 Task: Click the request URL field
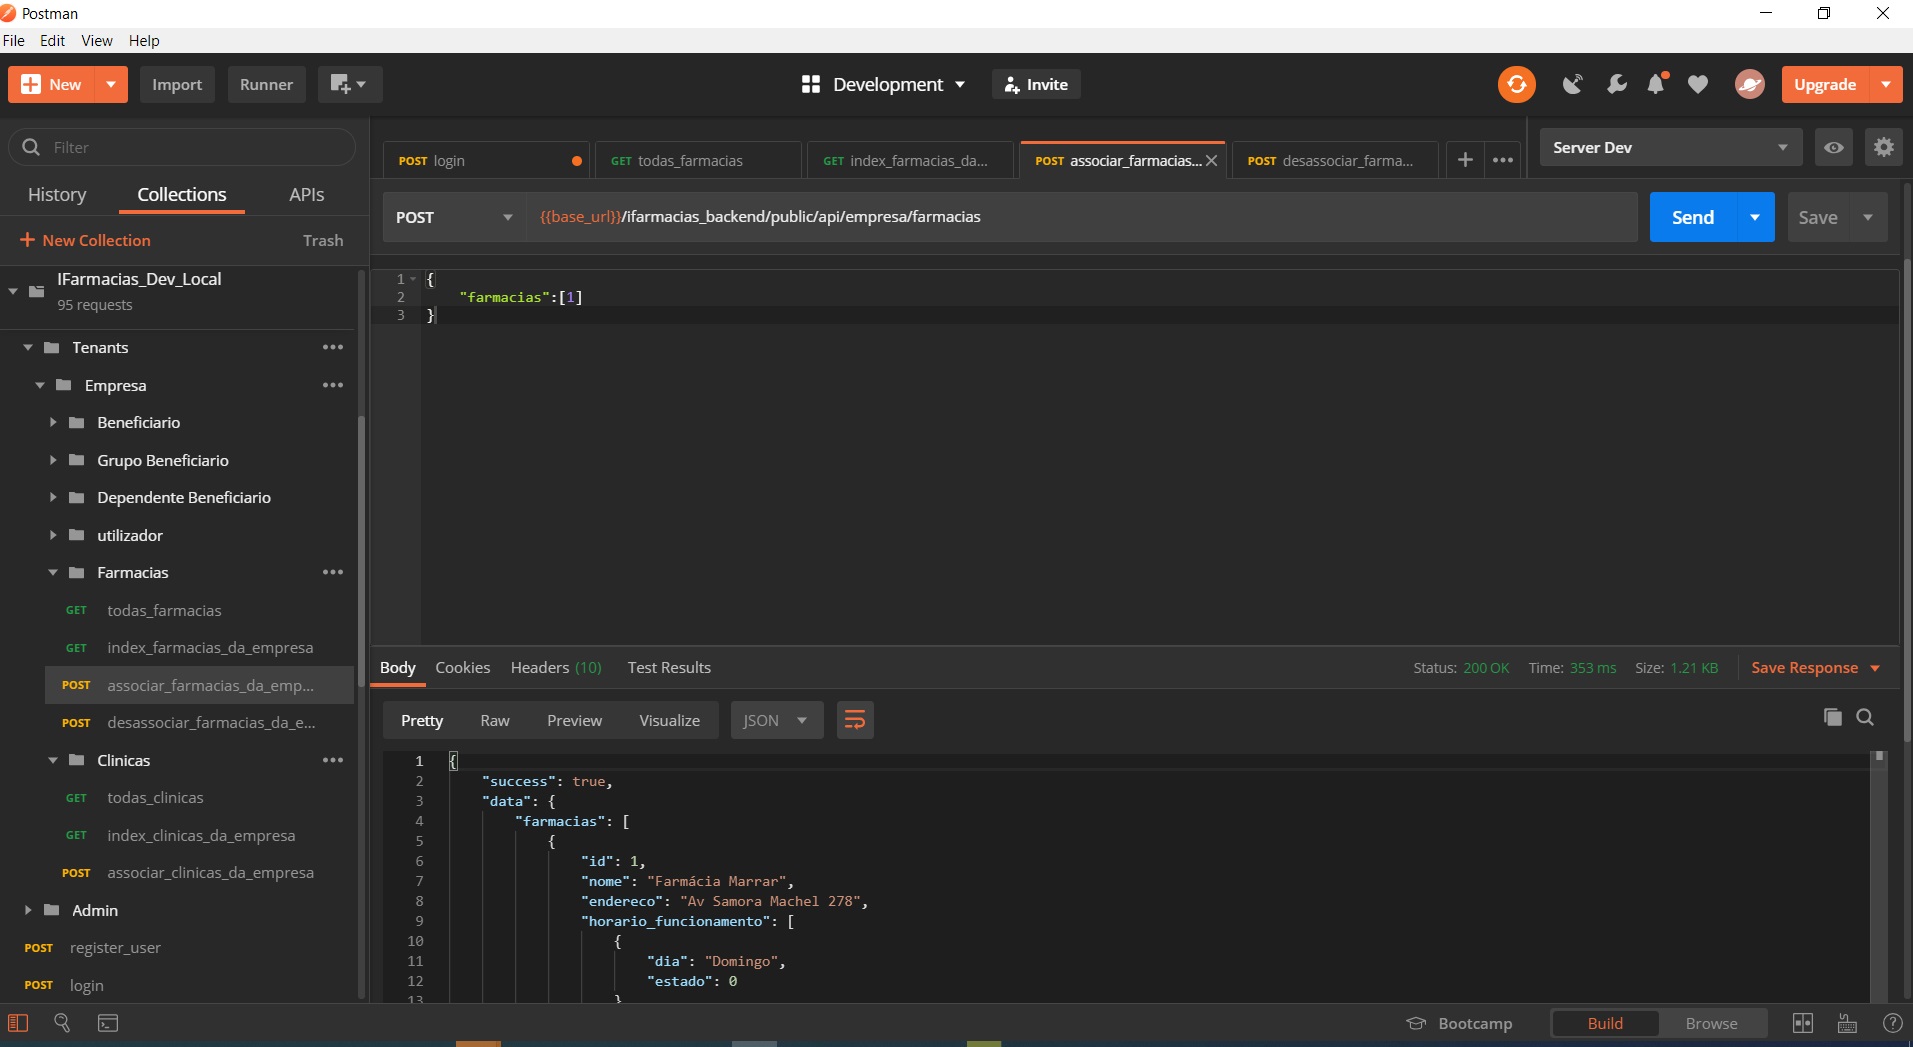[1081, 217]
